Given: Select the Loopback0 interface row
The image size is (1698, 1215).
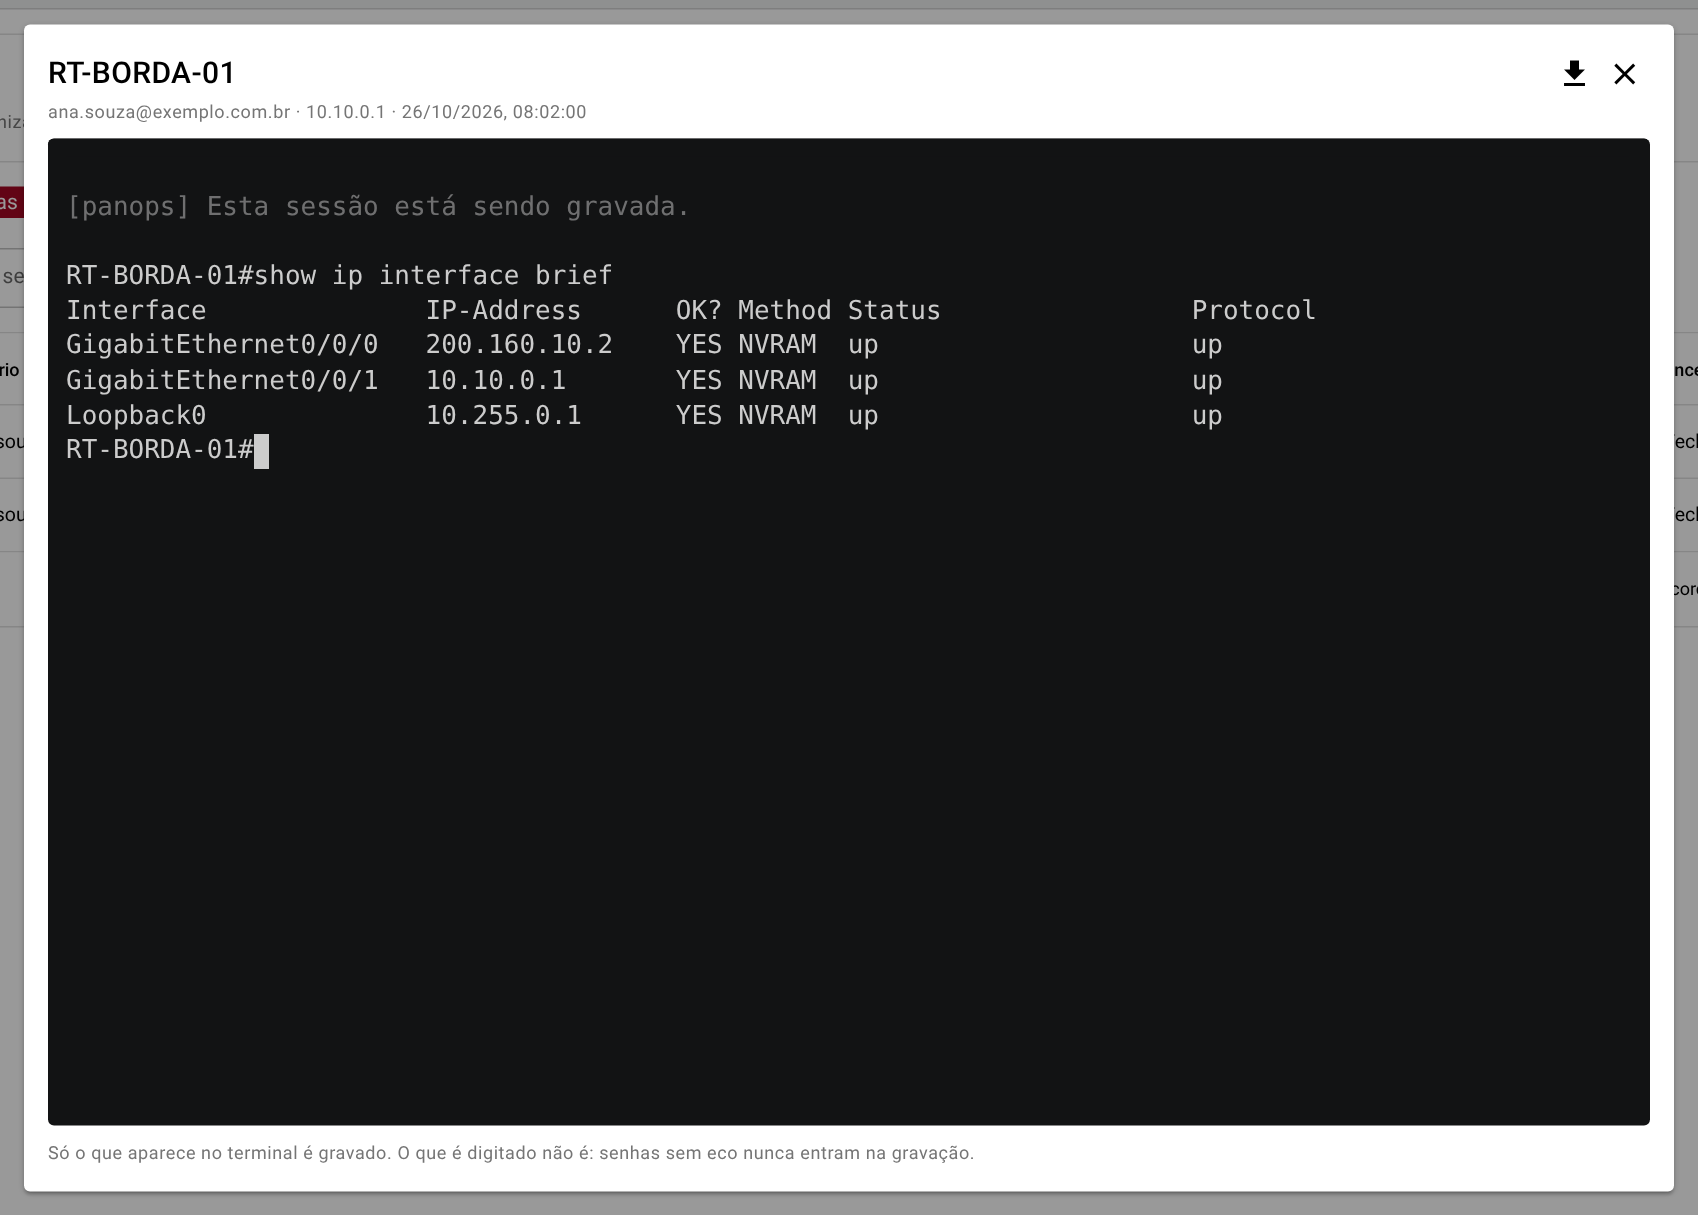Looking at the screenshot, I should click(x=644, y=415).
